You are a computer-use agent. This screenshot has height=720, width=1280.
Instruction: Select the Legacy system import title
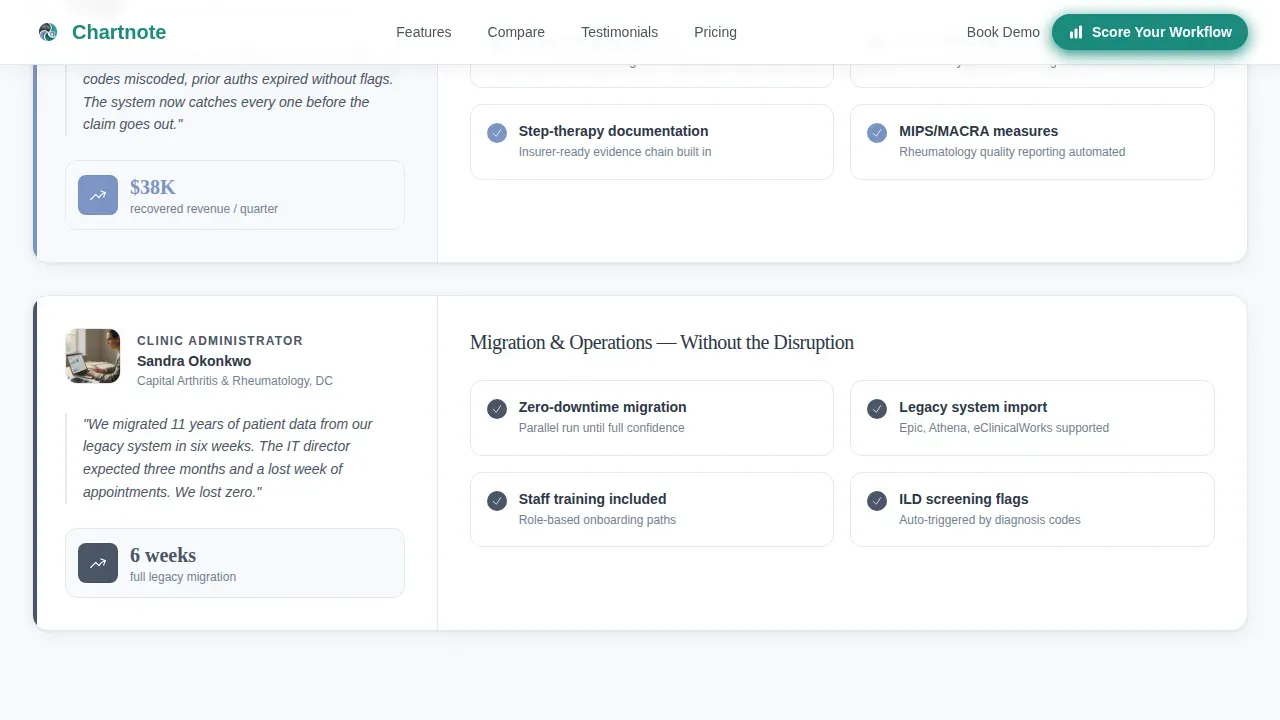[x=973, y=407]
